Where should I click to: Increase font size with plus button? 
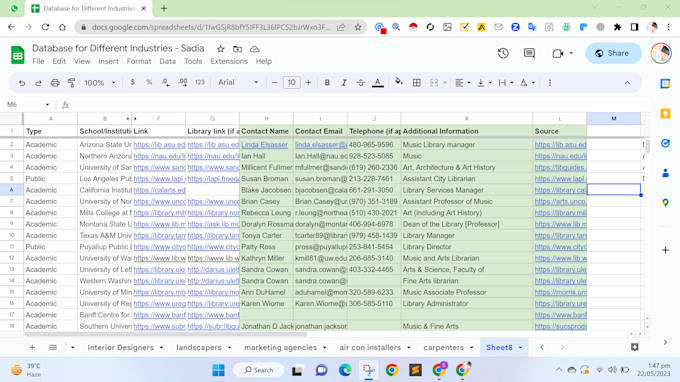coord(308,82)
